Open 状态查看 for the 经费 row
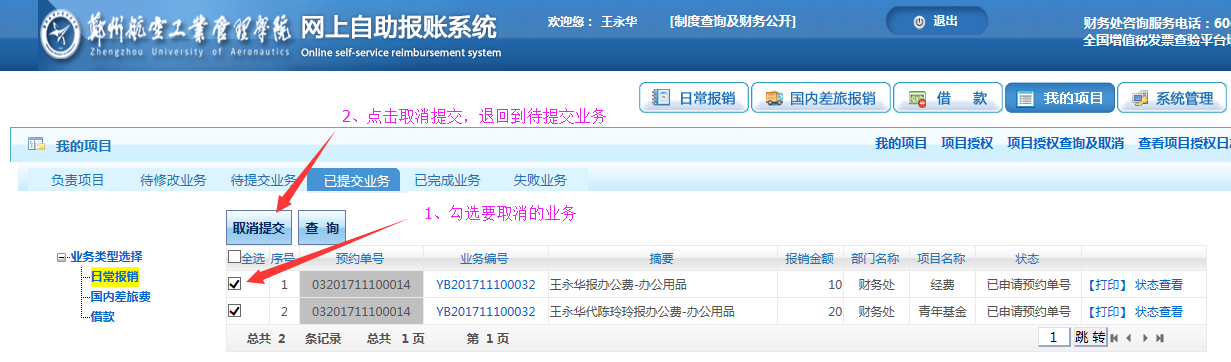Image resolution: width=1231 pixels, height=362 pixels. point(1158,284)
